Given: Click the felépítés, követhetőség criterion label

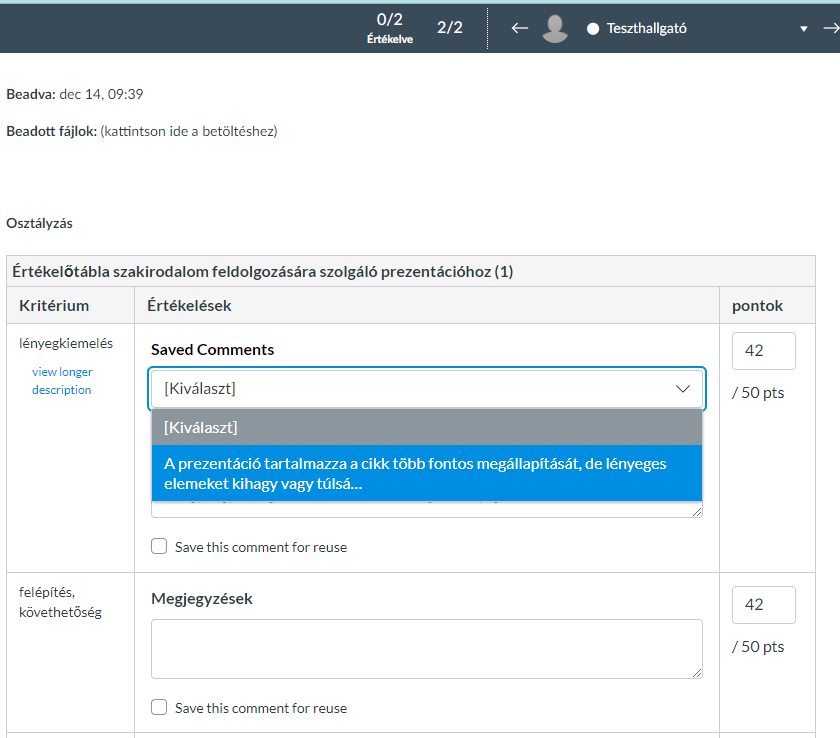Looking at the screenshot, I should (60, 602).
